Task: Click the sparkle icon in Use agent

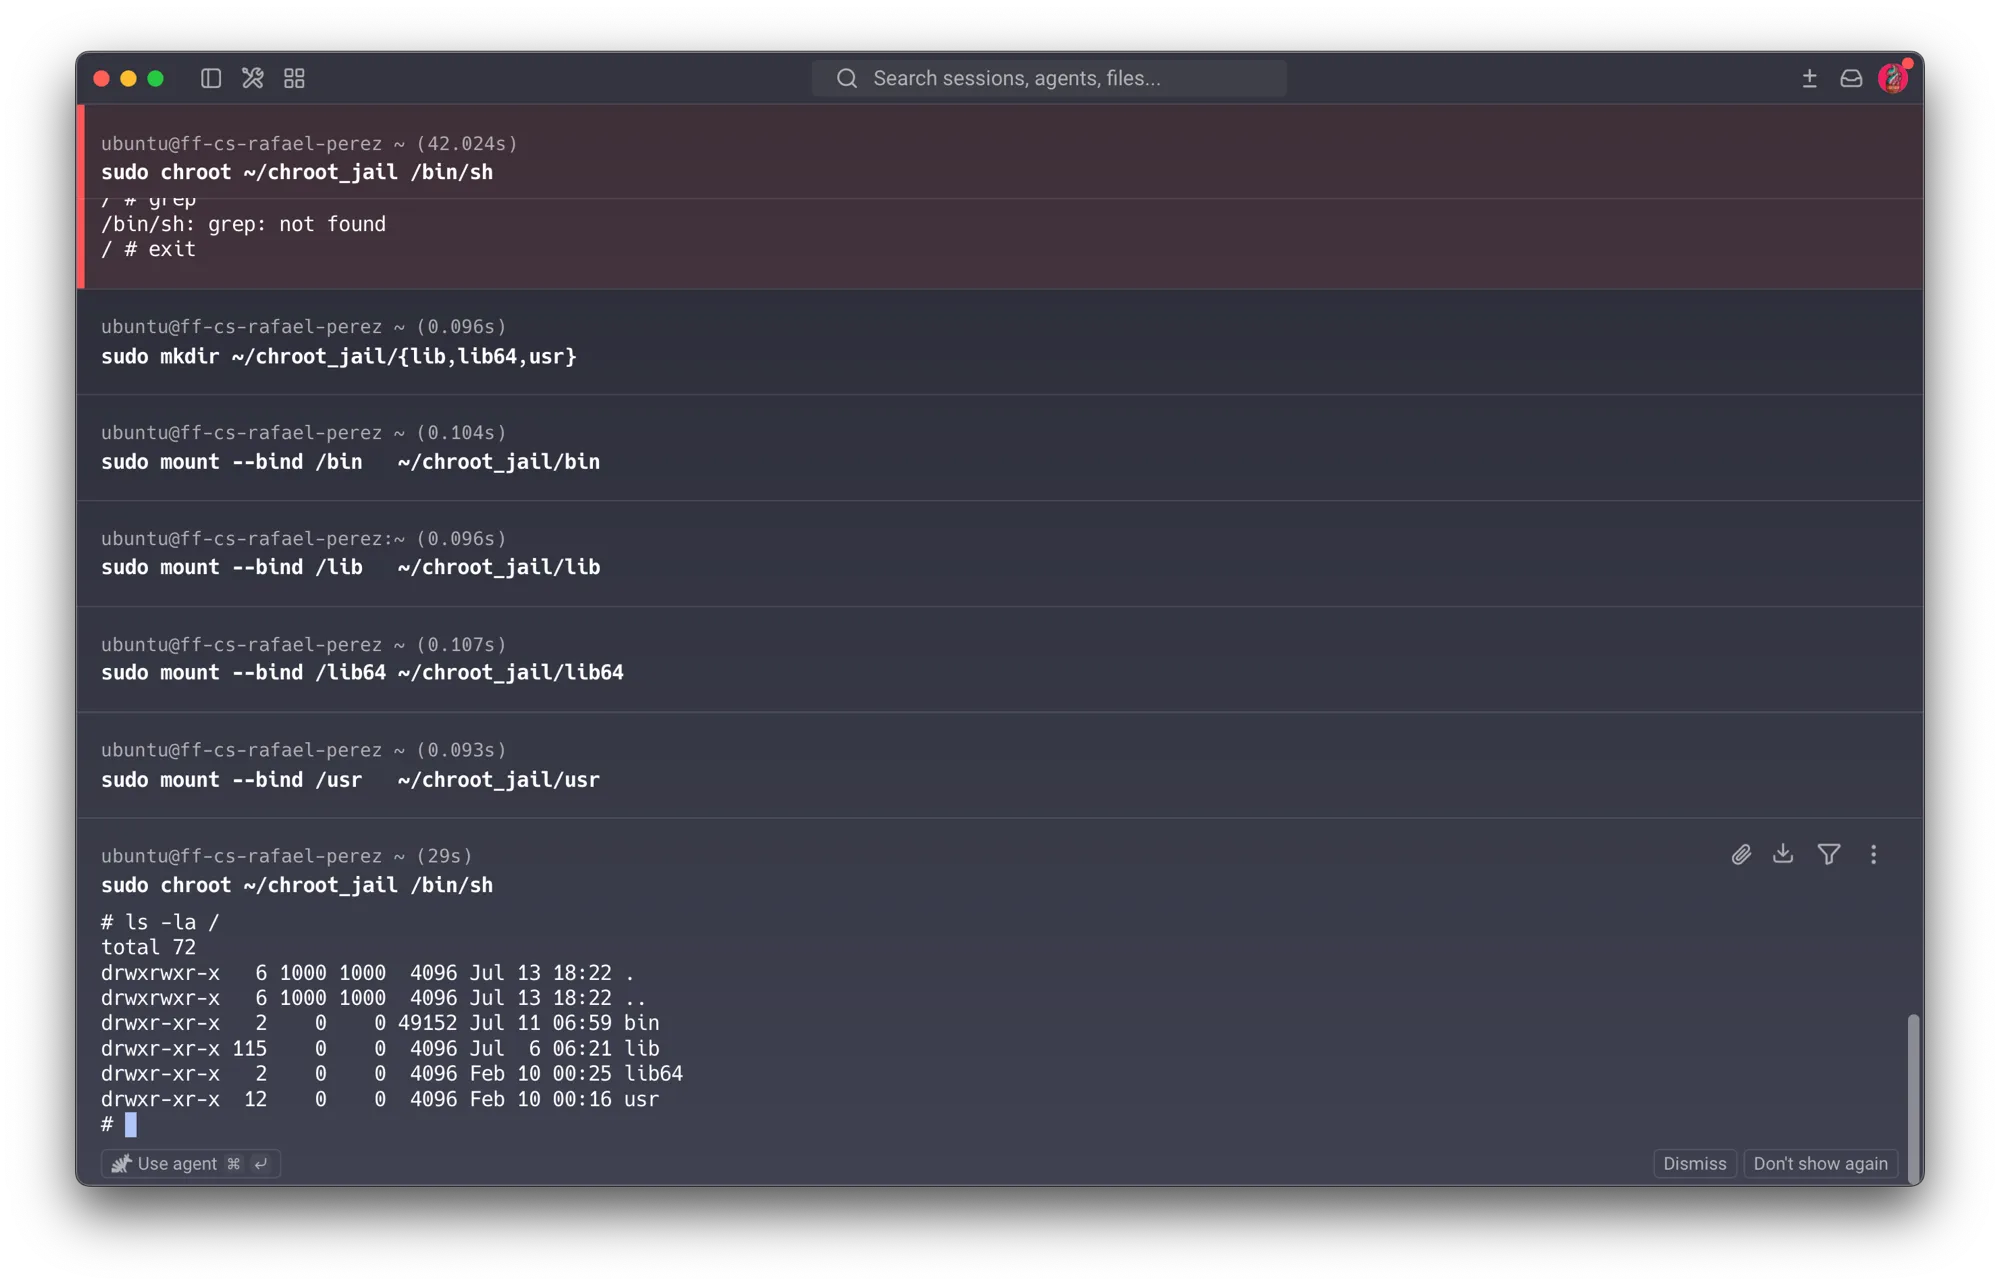Action: 121,1163
